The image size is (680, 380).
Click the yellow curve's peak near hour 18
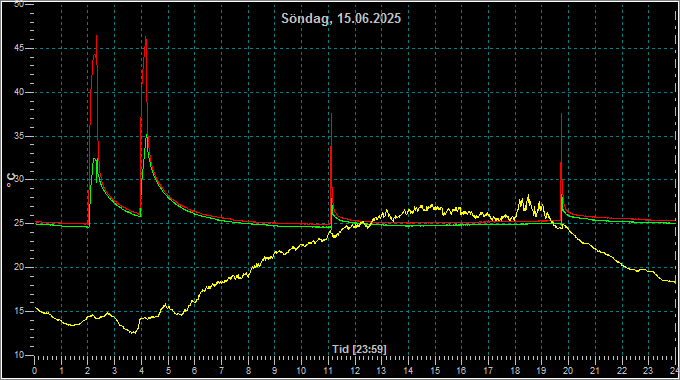pos(528,196)
